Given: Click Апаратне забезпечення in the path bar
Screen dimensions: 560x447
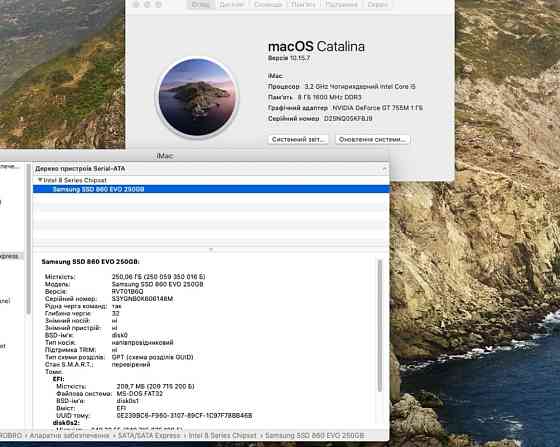Looking at the screenshot, I should [x=69, y=436].
